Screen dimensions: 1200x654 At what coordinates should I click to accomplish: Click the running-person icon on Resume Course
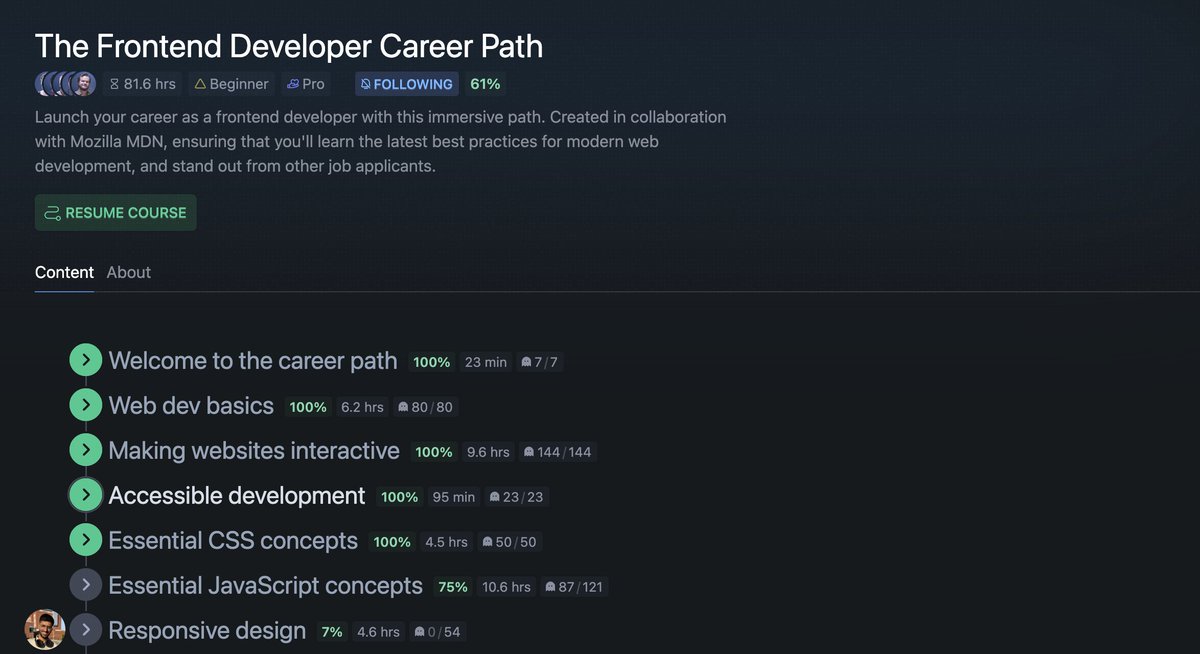coord(52,212)
